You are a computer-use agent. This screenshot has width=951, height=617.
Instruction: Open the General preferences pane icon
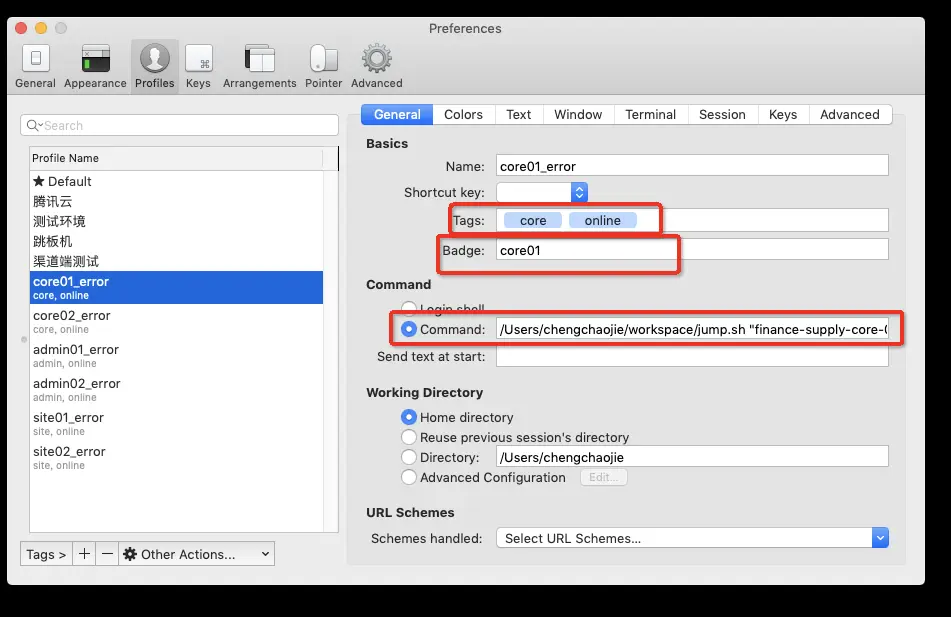pyautogui.click(x=35, y=66)
